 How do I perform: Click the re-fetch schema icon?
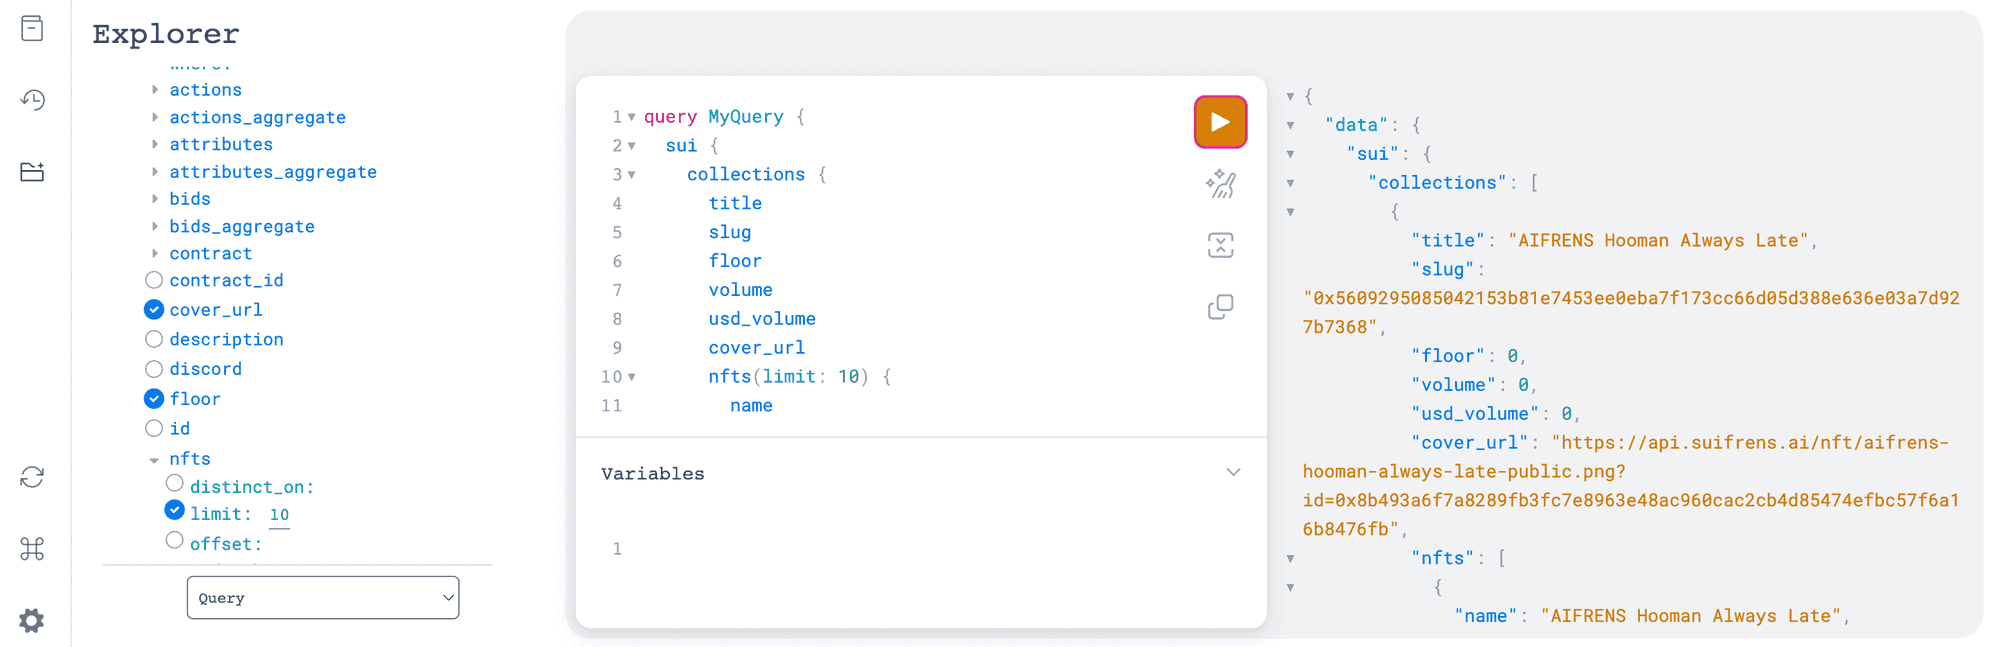(x=32, y=477)
